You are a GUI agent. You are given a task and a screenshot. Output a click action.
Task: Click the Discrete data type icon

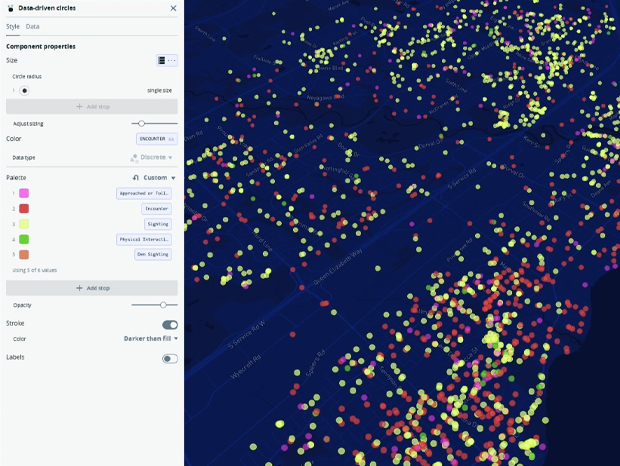pos(134,158)
